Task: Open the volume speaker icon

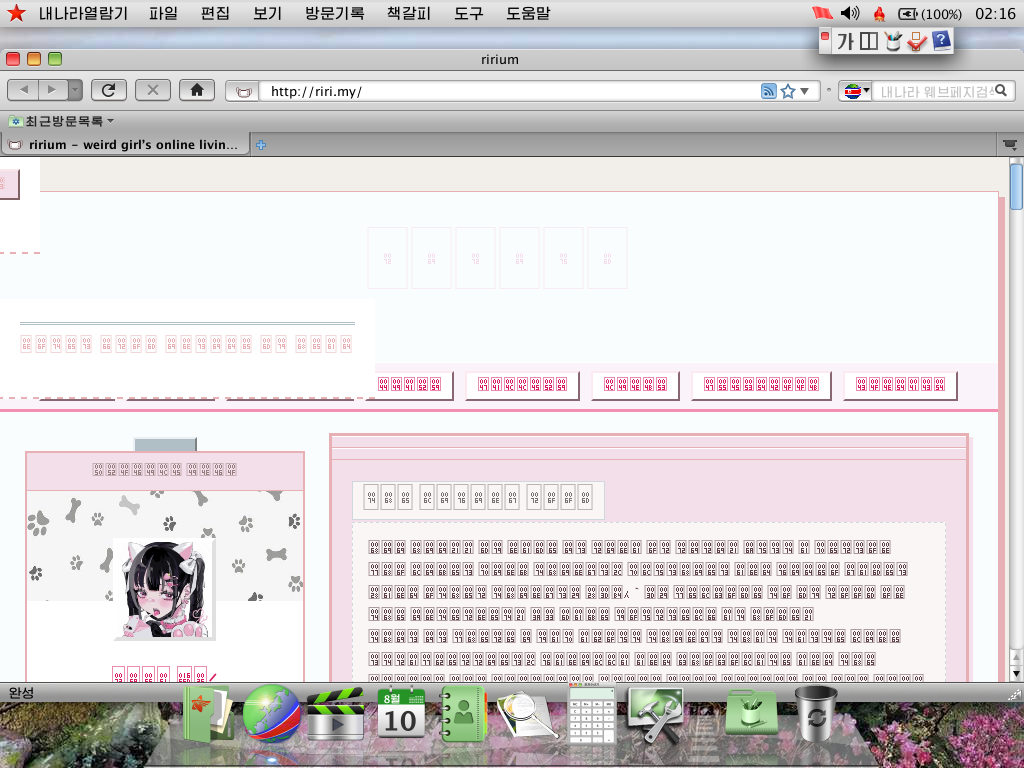Action: 850,13
